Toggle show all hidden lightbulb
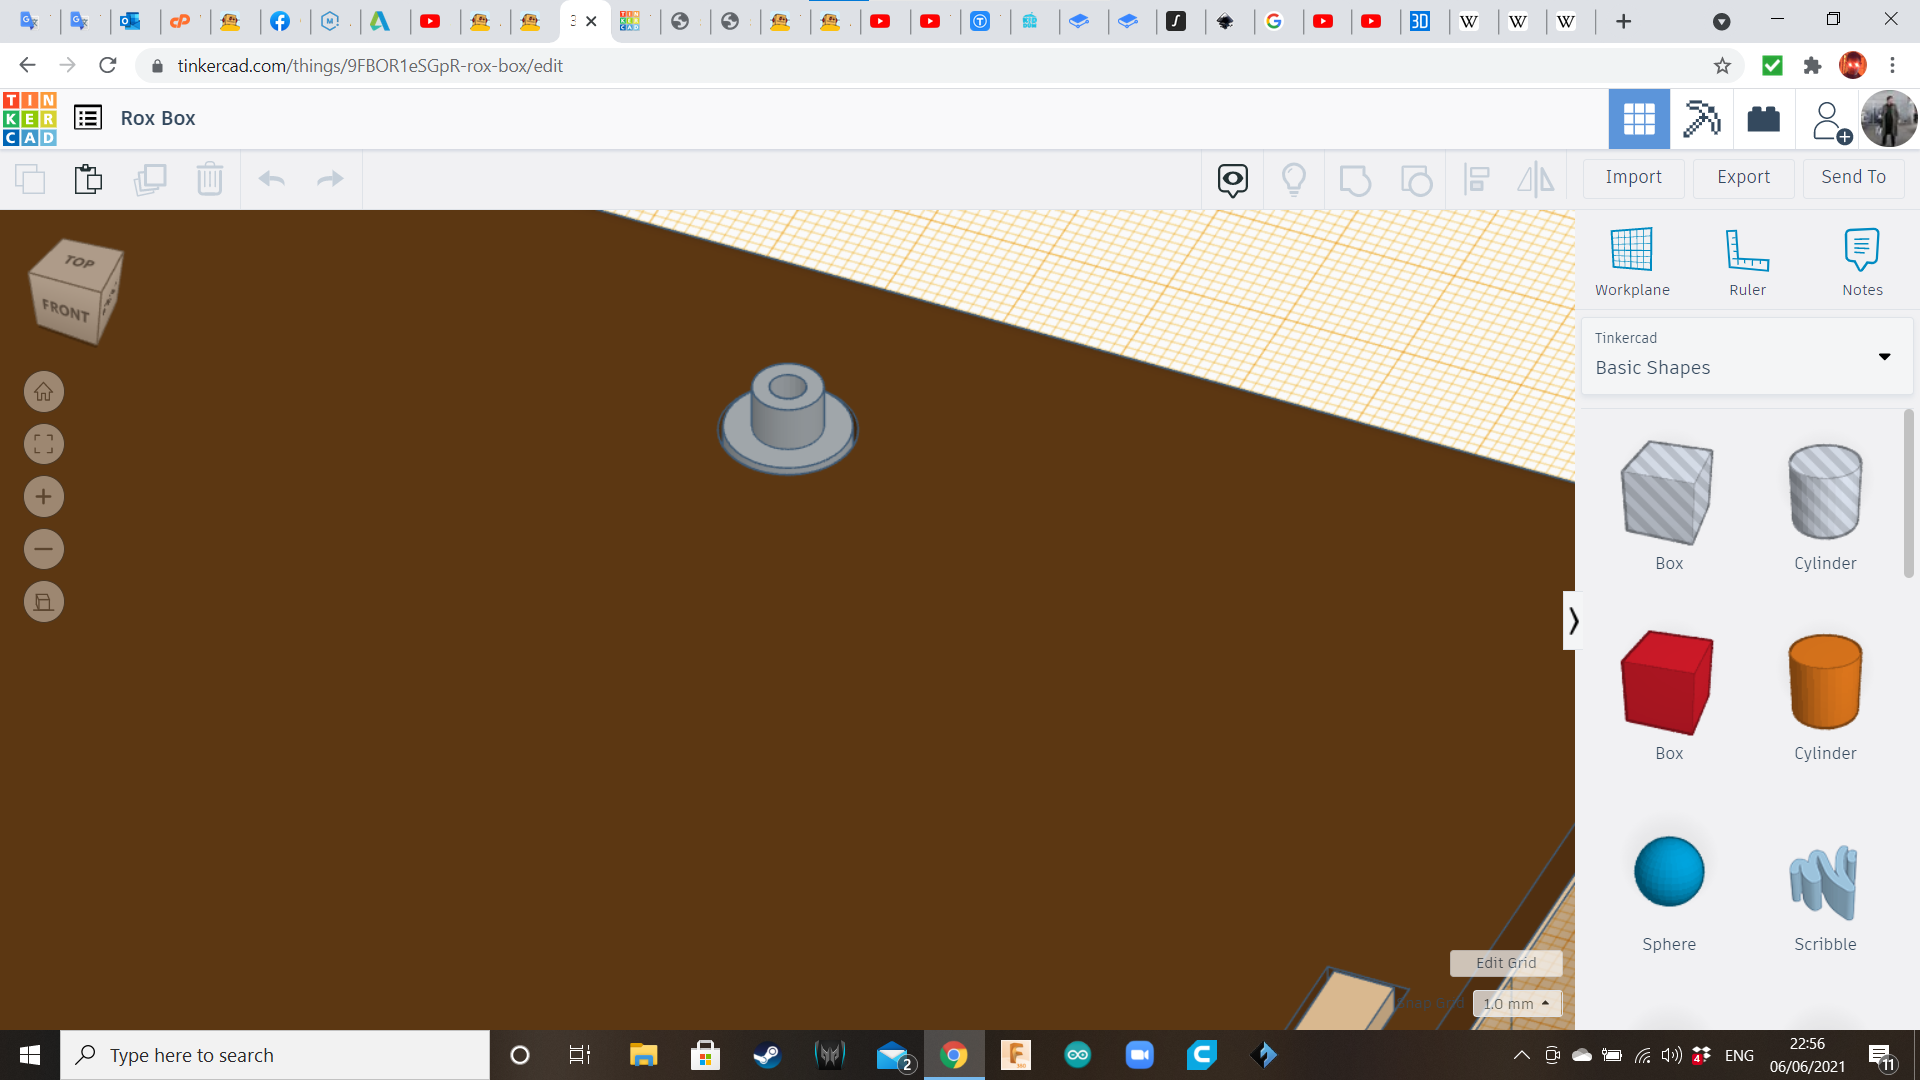 click(1293, 180)
